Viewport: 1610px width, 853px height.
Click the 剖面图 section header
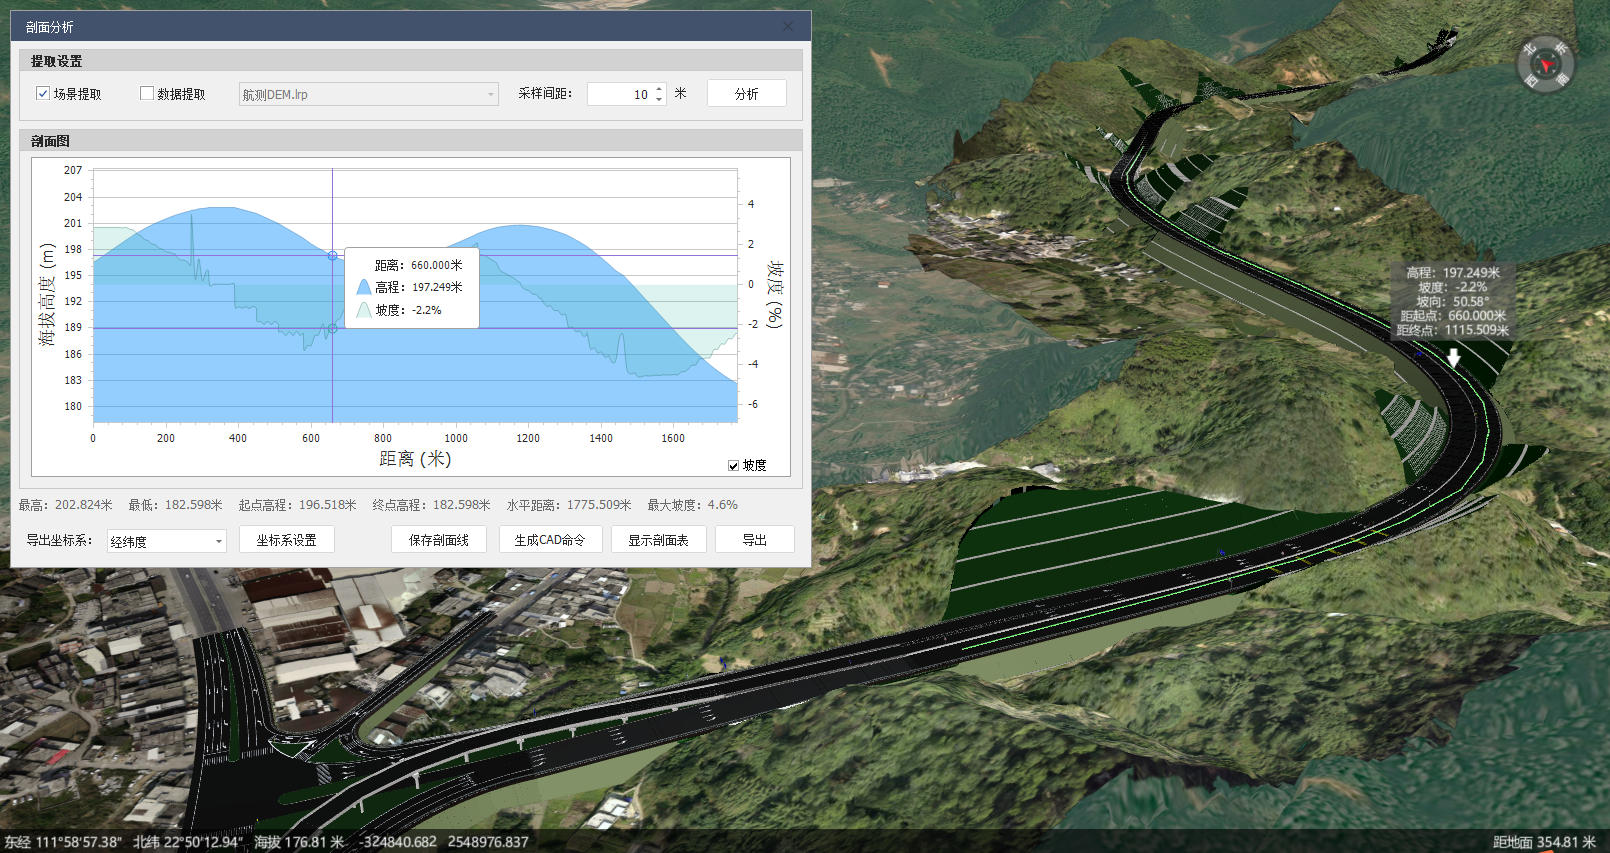[x=50, y=141]
